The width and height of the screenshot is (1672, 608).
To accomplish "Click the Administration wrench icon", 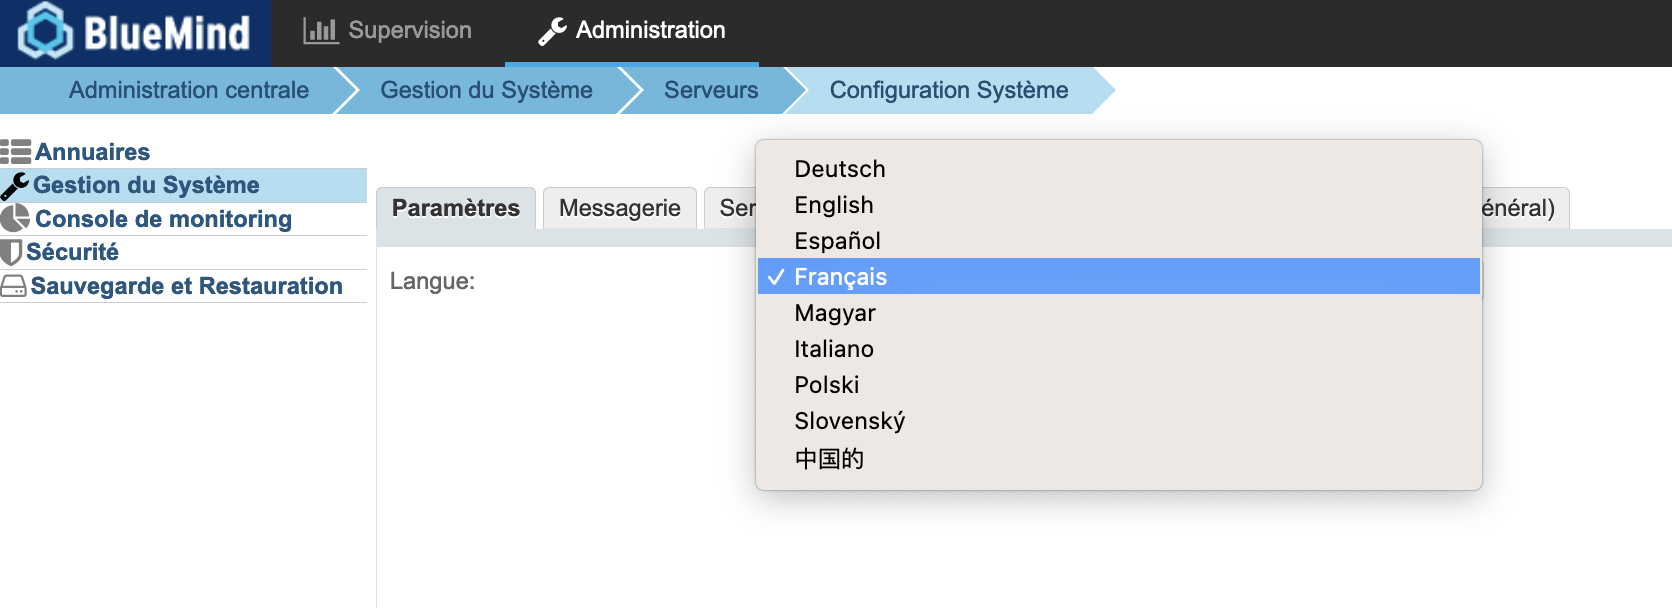I will pos(552,32).
